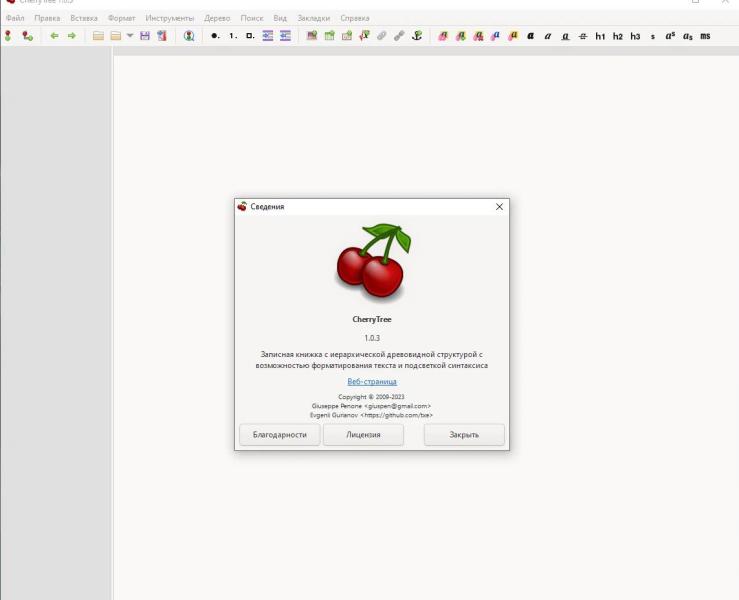Open the Вид menu

[280, 18]
